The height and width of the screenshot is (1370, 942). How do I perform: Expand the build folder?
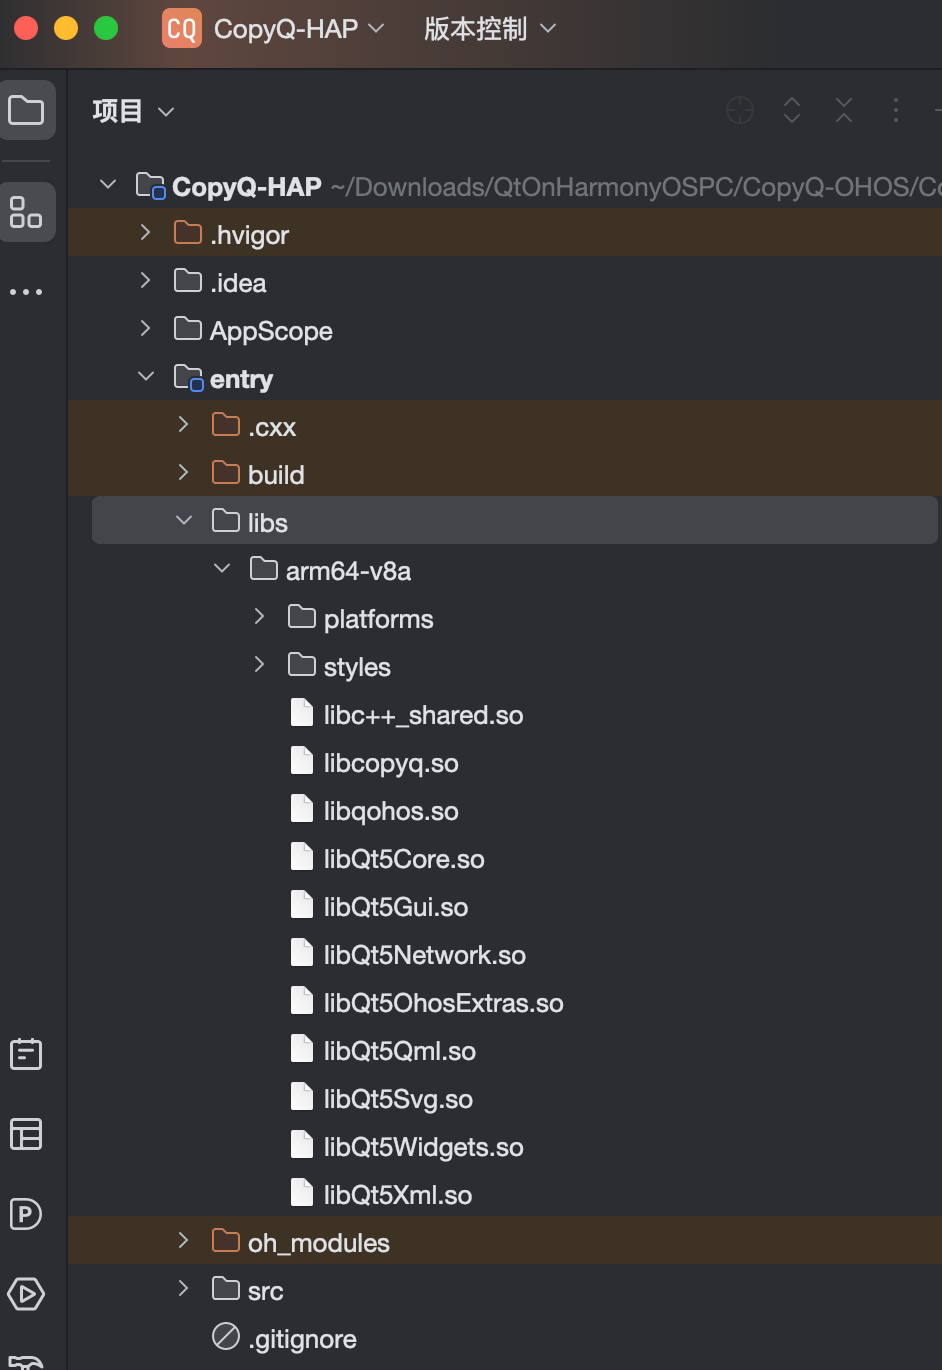(184, 472)
